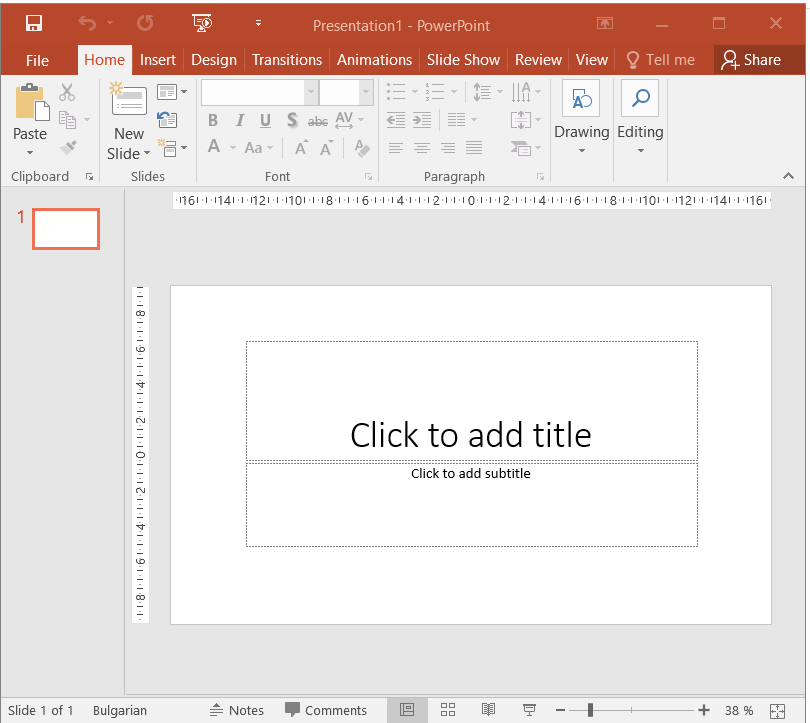Open the font name dropdown
The width and height of the screenshot is (810, 723).
(x=310, y=93)
